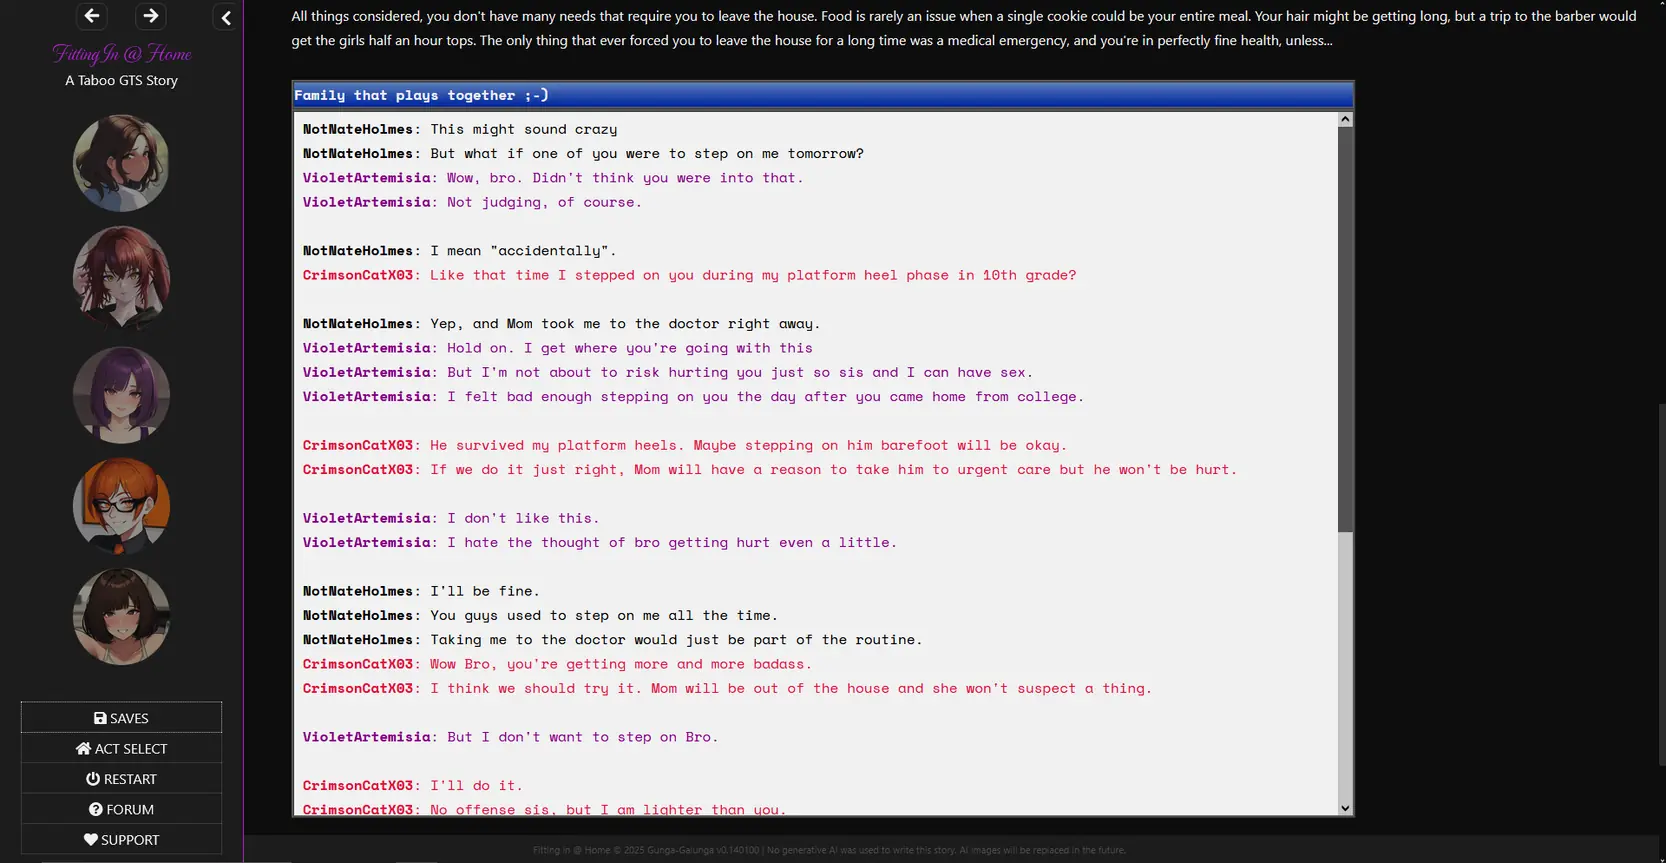Click the main page scrollbar on right edge

coord(1661,580)
